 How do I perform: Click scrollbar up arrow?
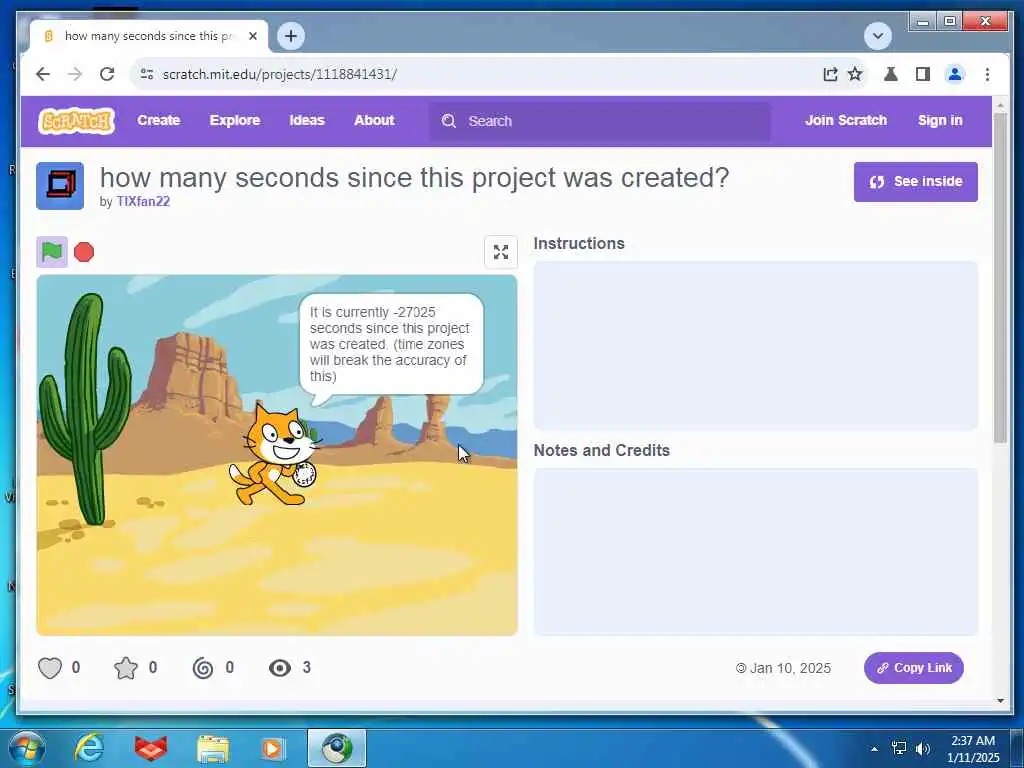pyautogui.click(x=1000, y=104)
